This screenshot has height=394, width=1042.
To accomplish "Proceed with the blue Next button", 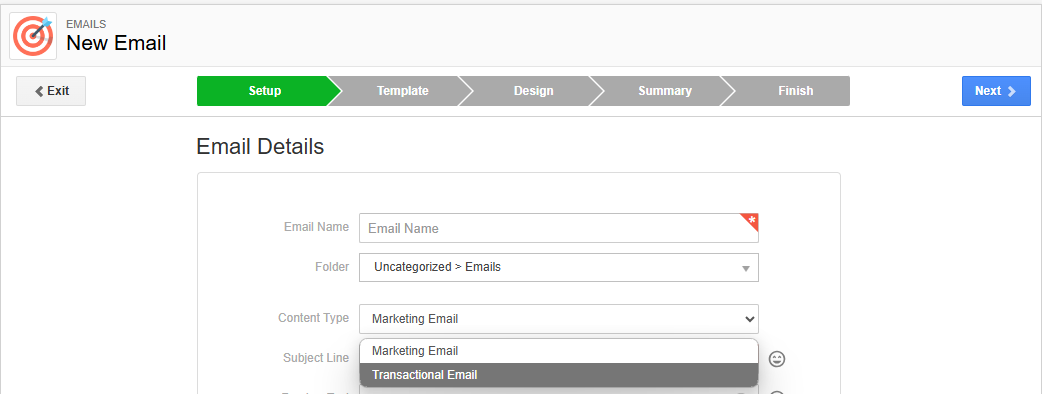I will pos(996,91).
